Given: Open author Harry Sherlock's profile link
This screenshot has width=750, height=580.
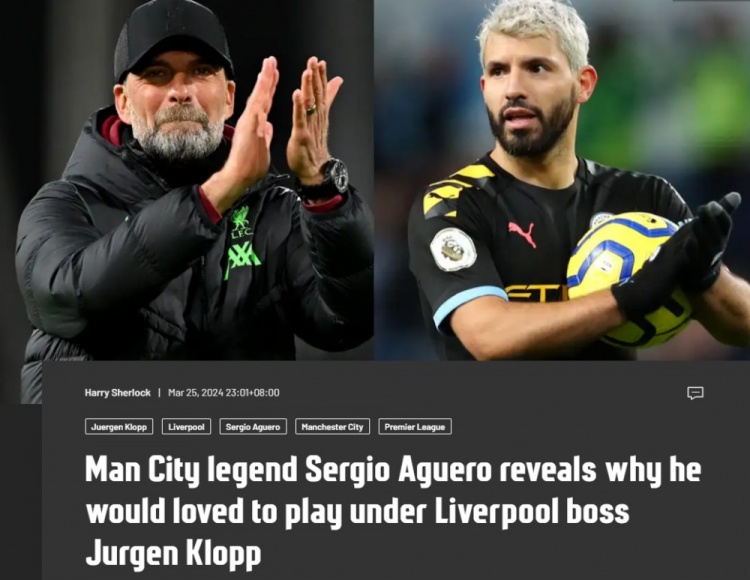Looking at the screenshot, I should click(118, 393).
